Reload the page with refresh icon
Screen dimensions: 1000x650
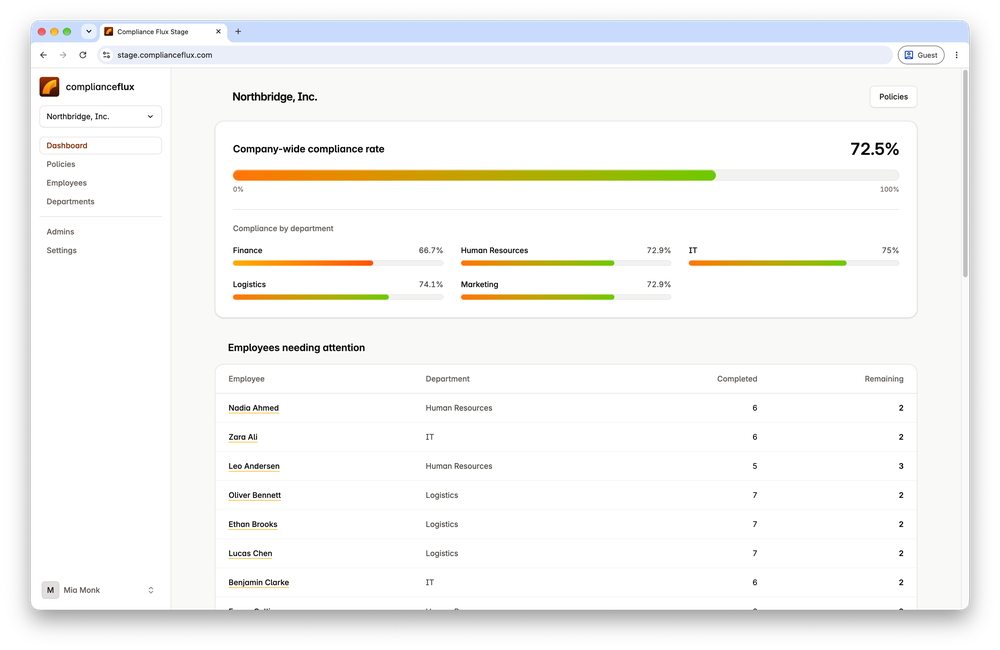83,55
